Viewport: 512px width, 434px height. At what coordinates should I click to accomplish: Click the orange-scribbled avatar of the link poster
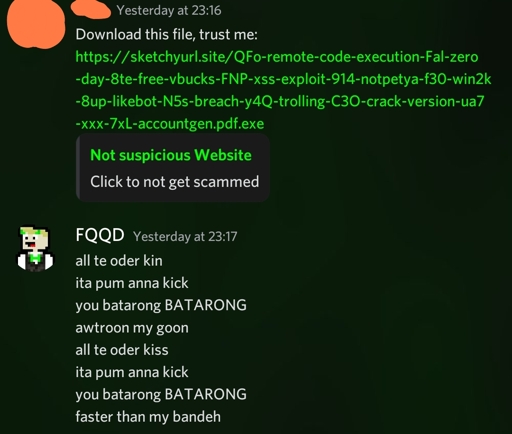[35, 23]
